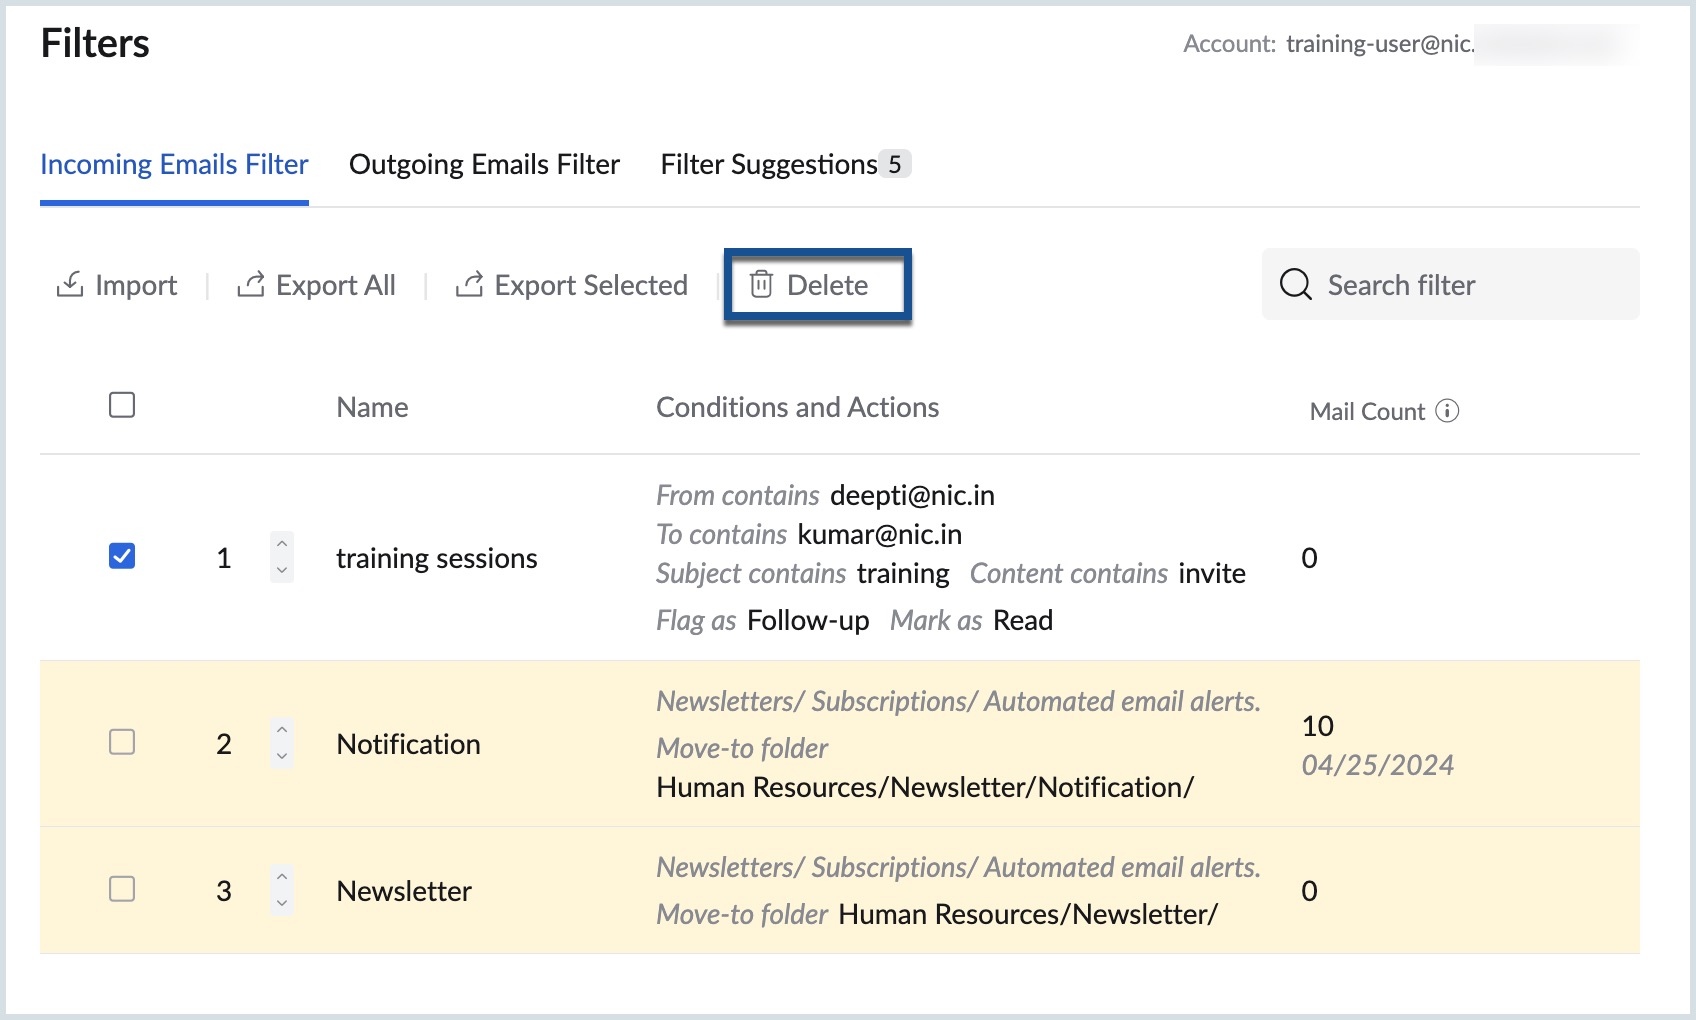The image size is (1696, 1020).
Task: Click the Import tray icon
Action: click(70, 285)
